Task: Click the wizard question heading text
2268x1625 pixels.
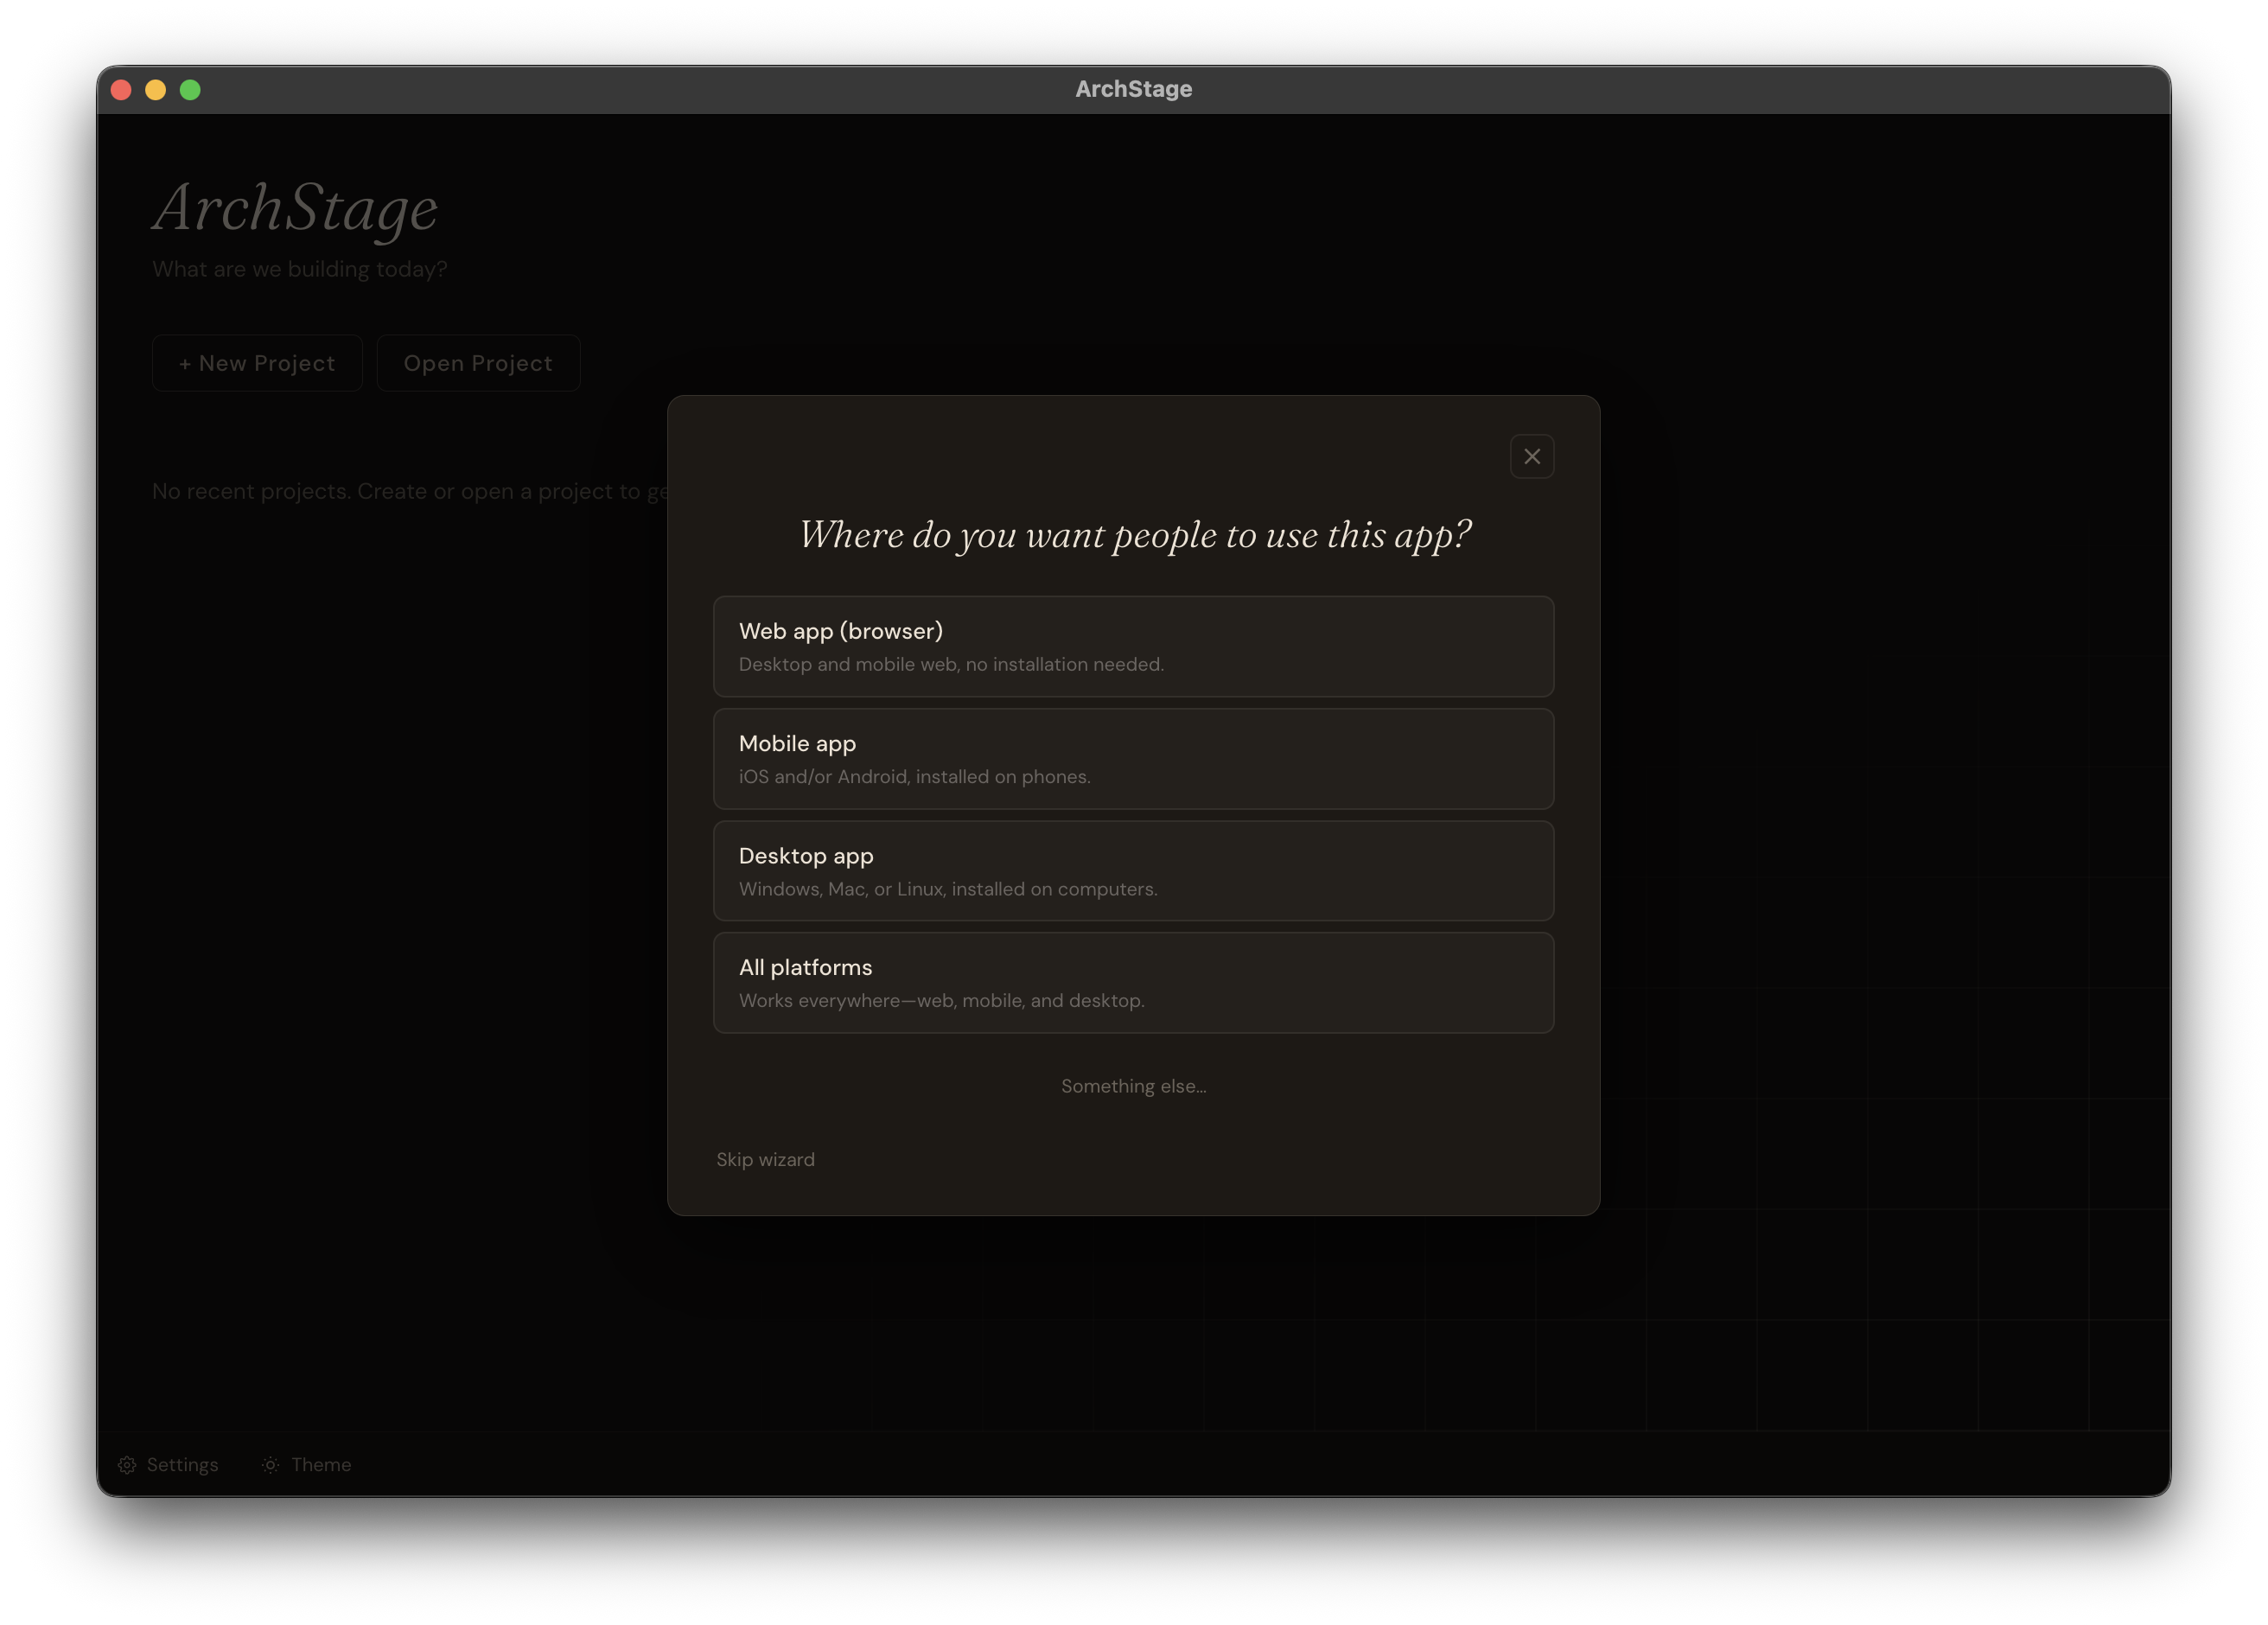Action: (x=1135, y=535)
